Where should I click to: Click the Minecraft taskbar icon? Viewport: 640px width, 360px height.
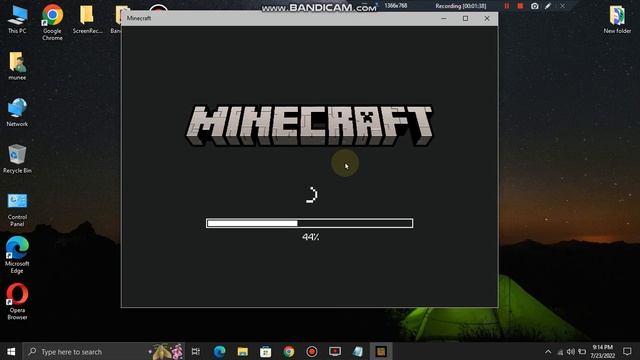pos(381,351)
